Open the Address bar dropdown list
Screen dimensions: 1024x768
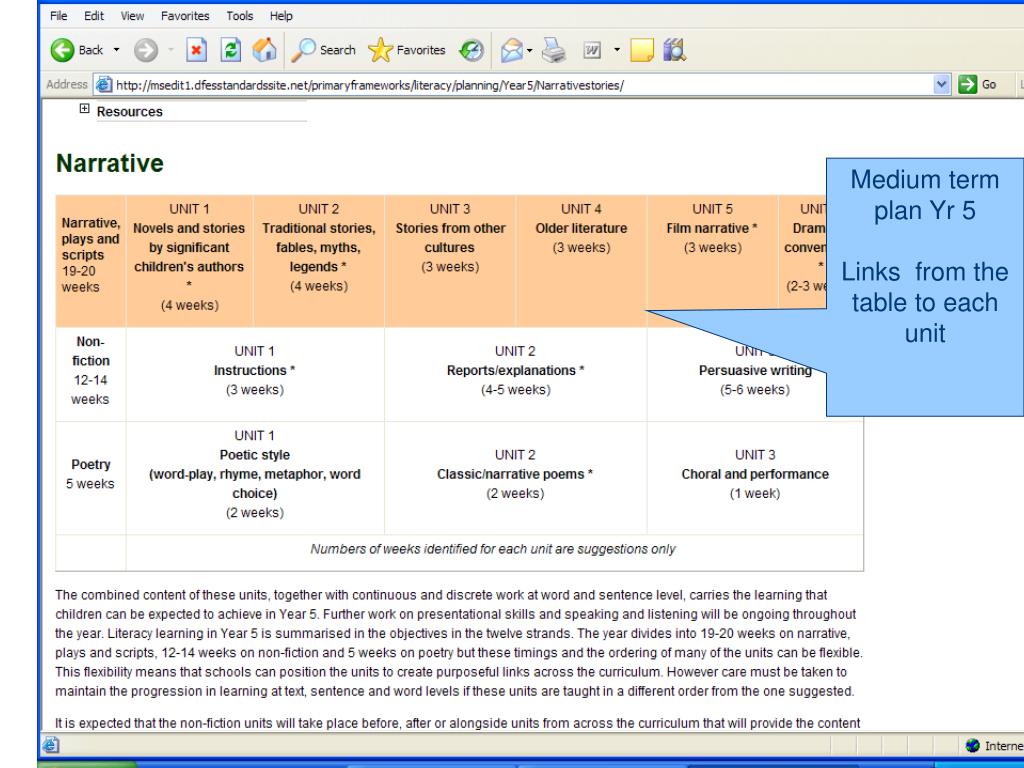[941, 84]
